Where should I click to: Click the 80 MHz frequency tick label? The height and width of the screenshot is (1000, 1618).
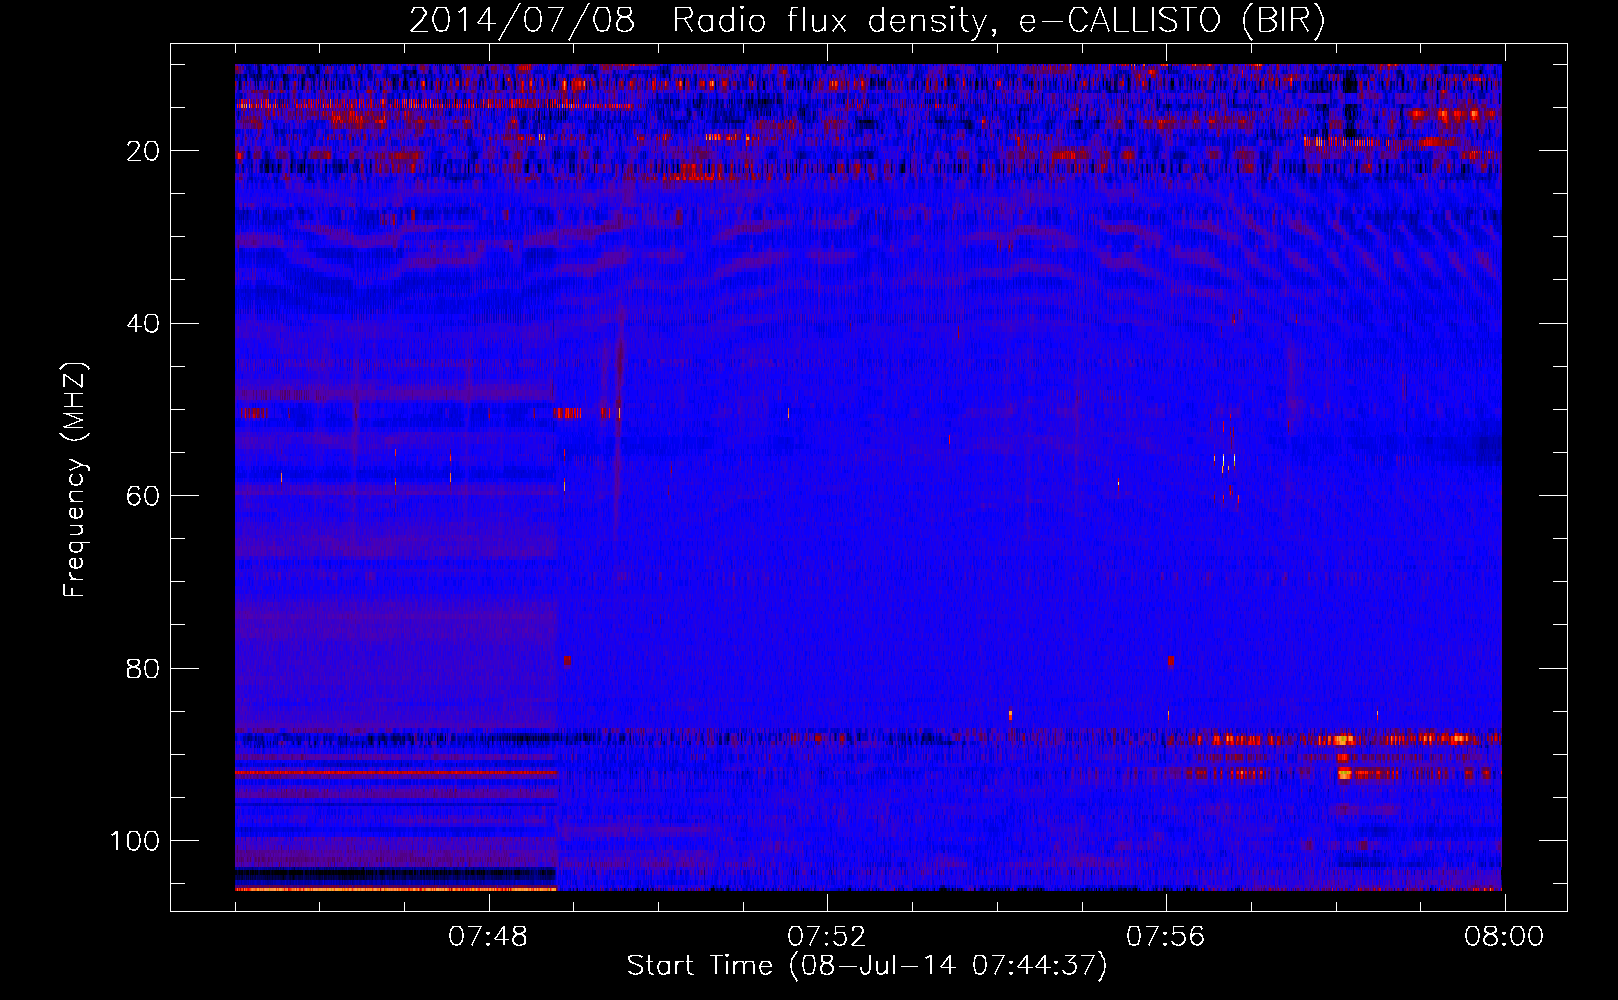[143, 668]
